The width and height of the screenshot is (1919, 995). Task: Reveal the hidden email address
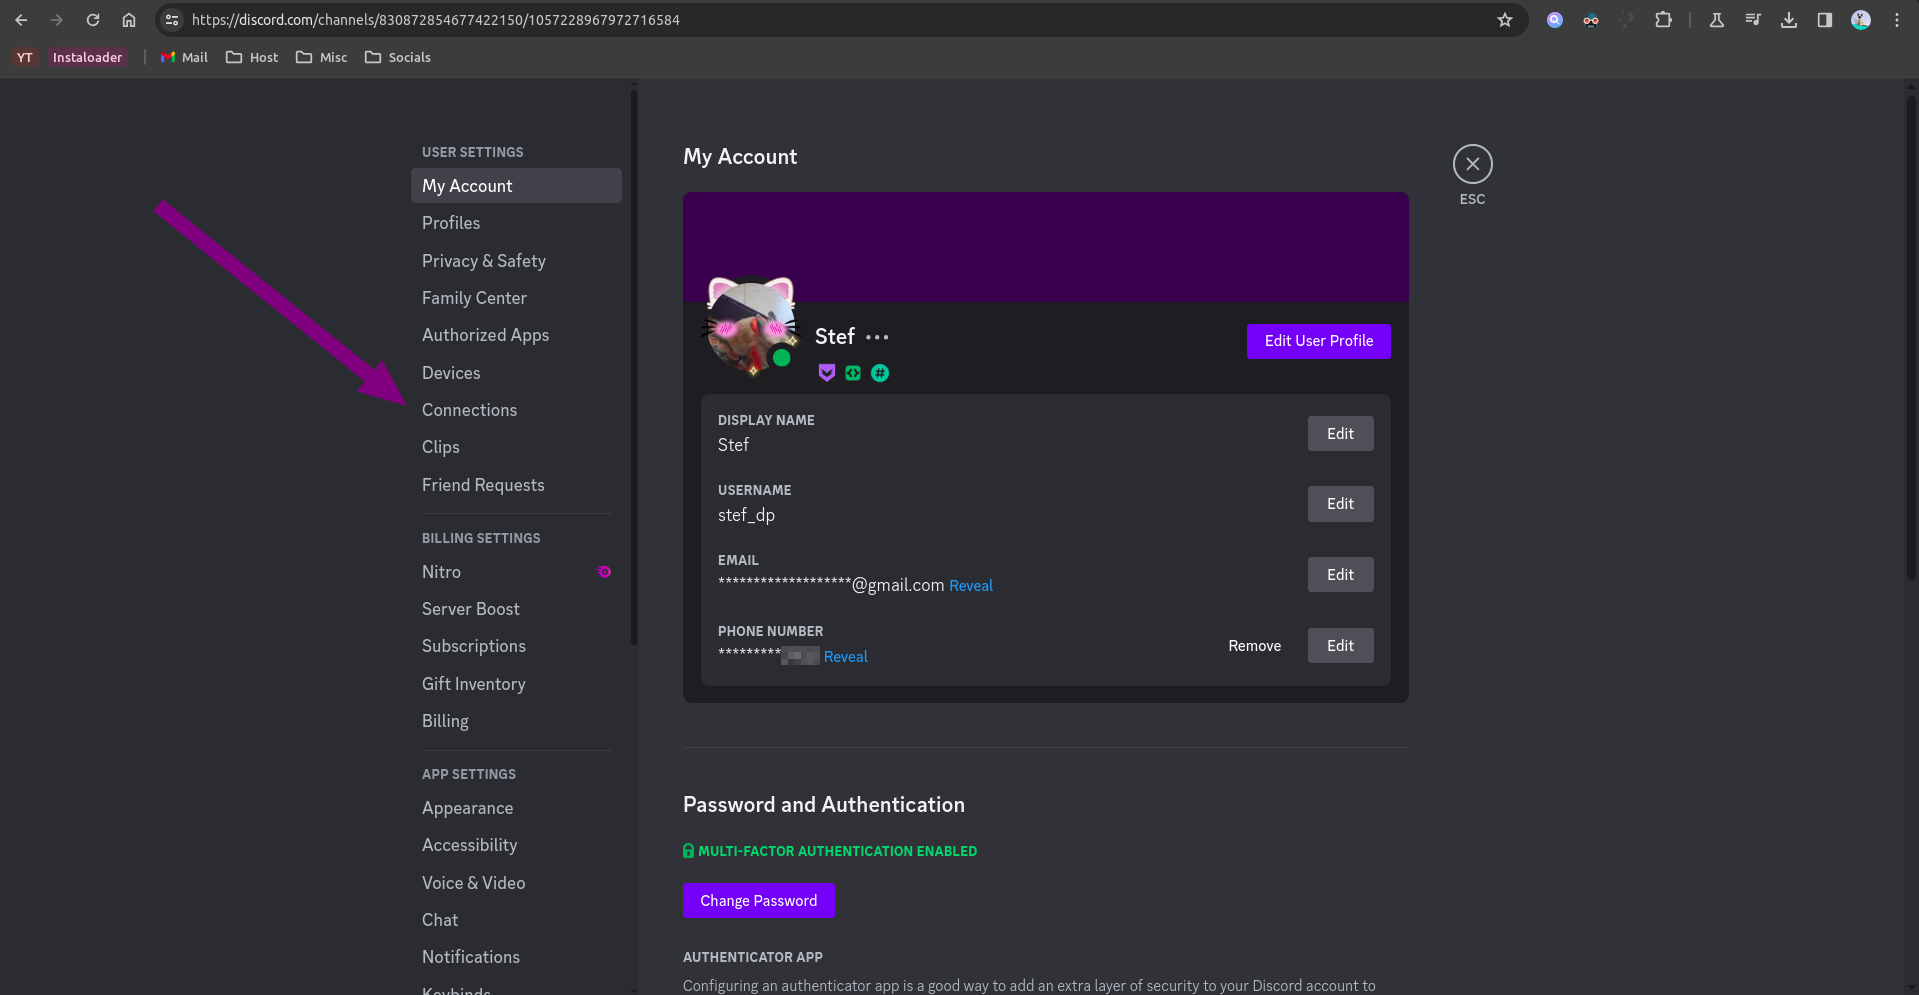[x=970, y=586]
